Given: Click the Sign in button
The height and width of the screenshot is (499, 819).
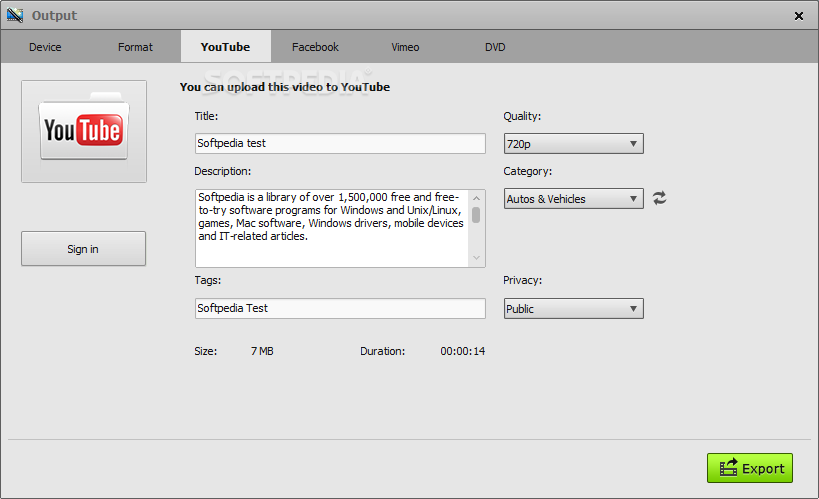Looking at the screenshot, I should tap(84, 249).
